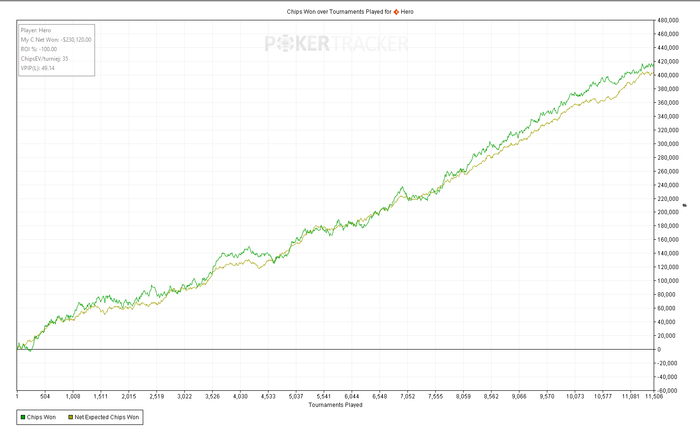Click the y-axis label '-20,000'
This screenshot has width=700, height=432.
tap(668, 363)
